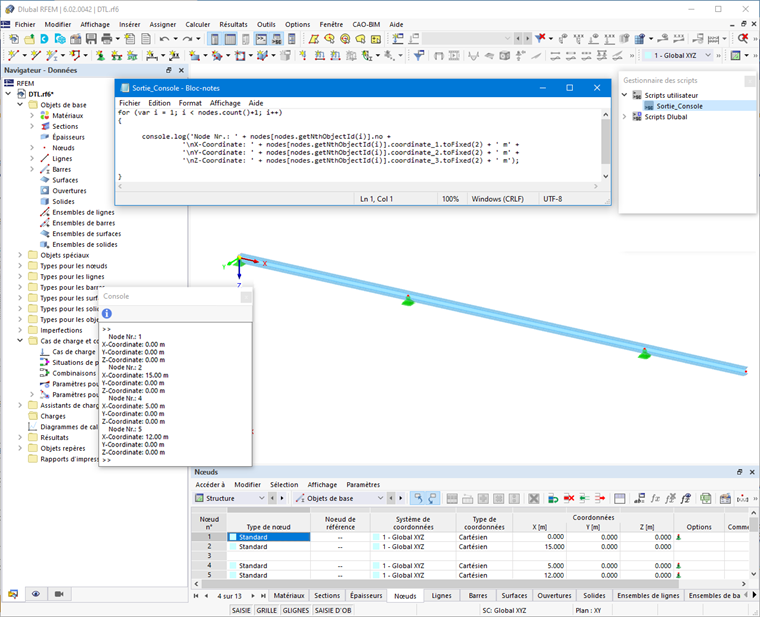Click the SAISIE D'OB status bar button
This screenshot has height=617, width=760.
tap(333, 610)
